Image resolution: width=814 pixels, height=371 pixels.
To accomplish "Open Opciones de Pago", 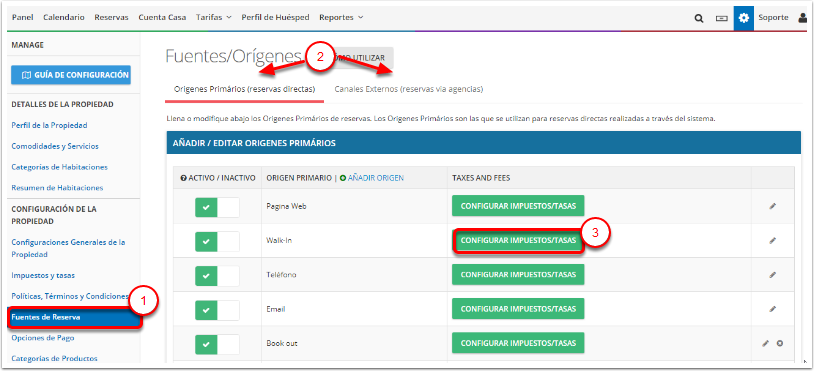I will pos(43,338).
